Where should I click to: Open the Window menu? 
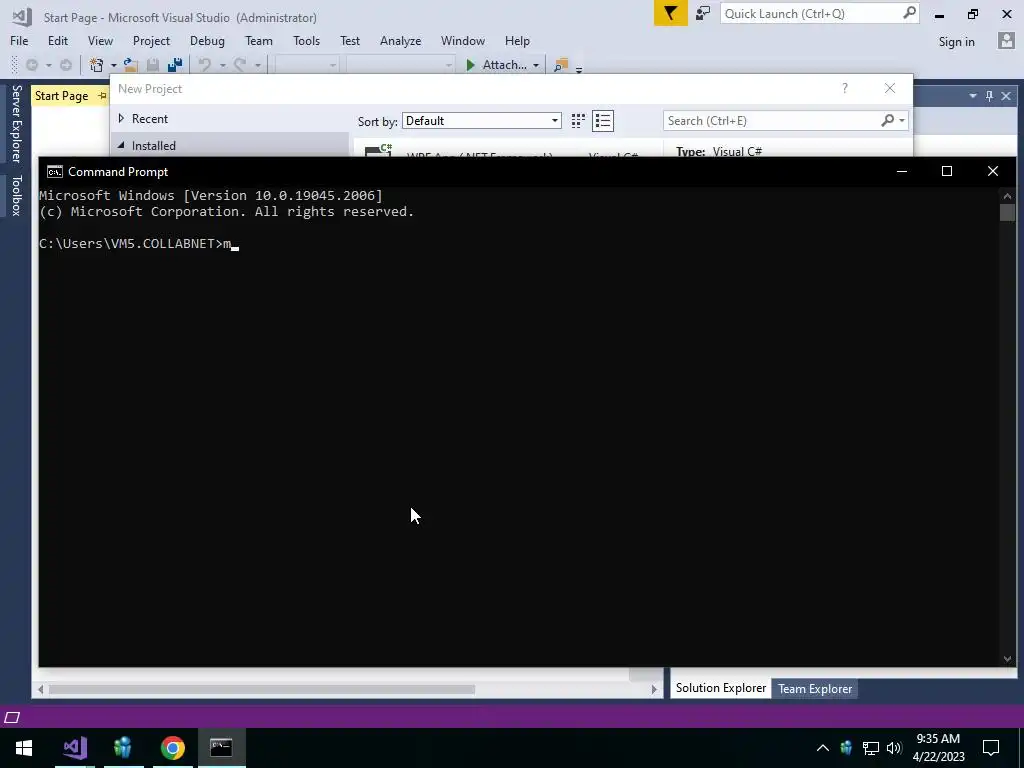pos(462,40)
